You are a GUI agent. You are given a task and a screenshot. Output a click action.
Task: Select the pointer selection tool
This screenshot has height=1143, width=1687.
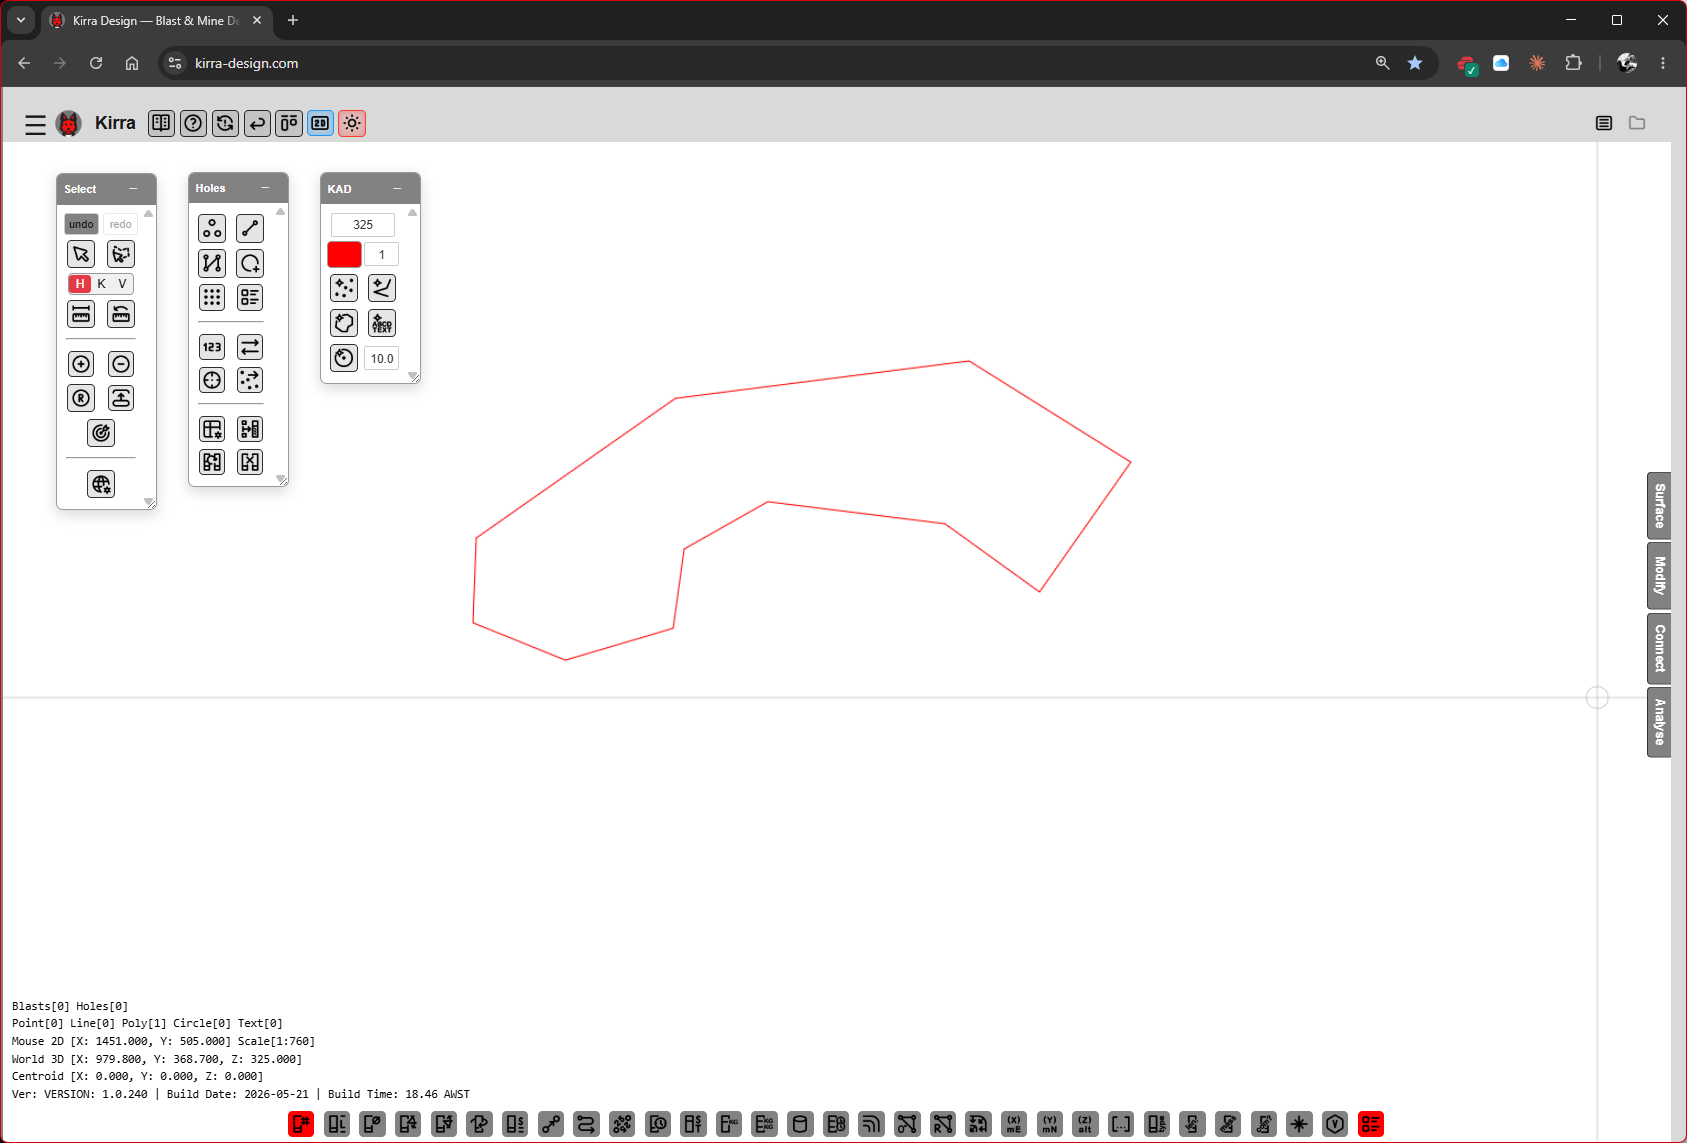81,254
